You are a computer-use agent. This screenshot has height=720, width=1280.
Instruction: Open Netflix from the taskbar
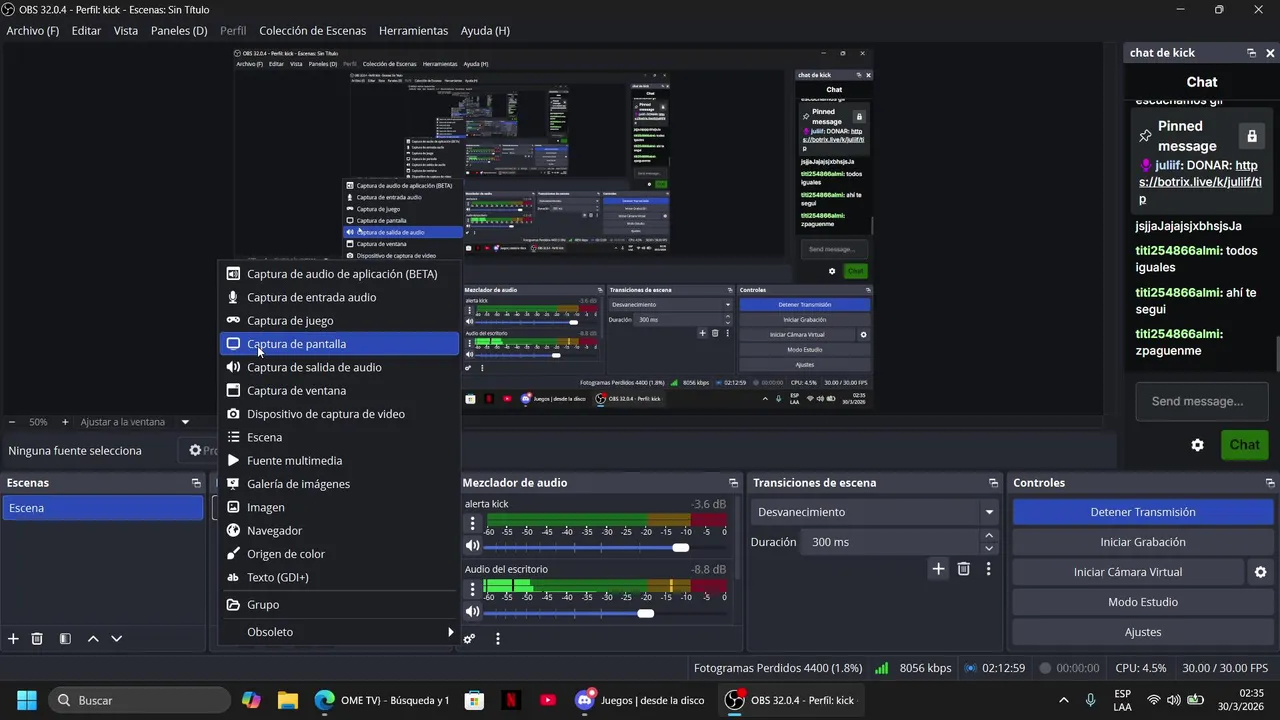[511, 700]
